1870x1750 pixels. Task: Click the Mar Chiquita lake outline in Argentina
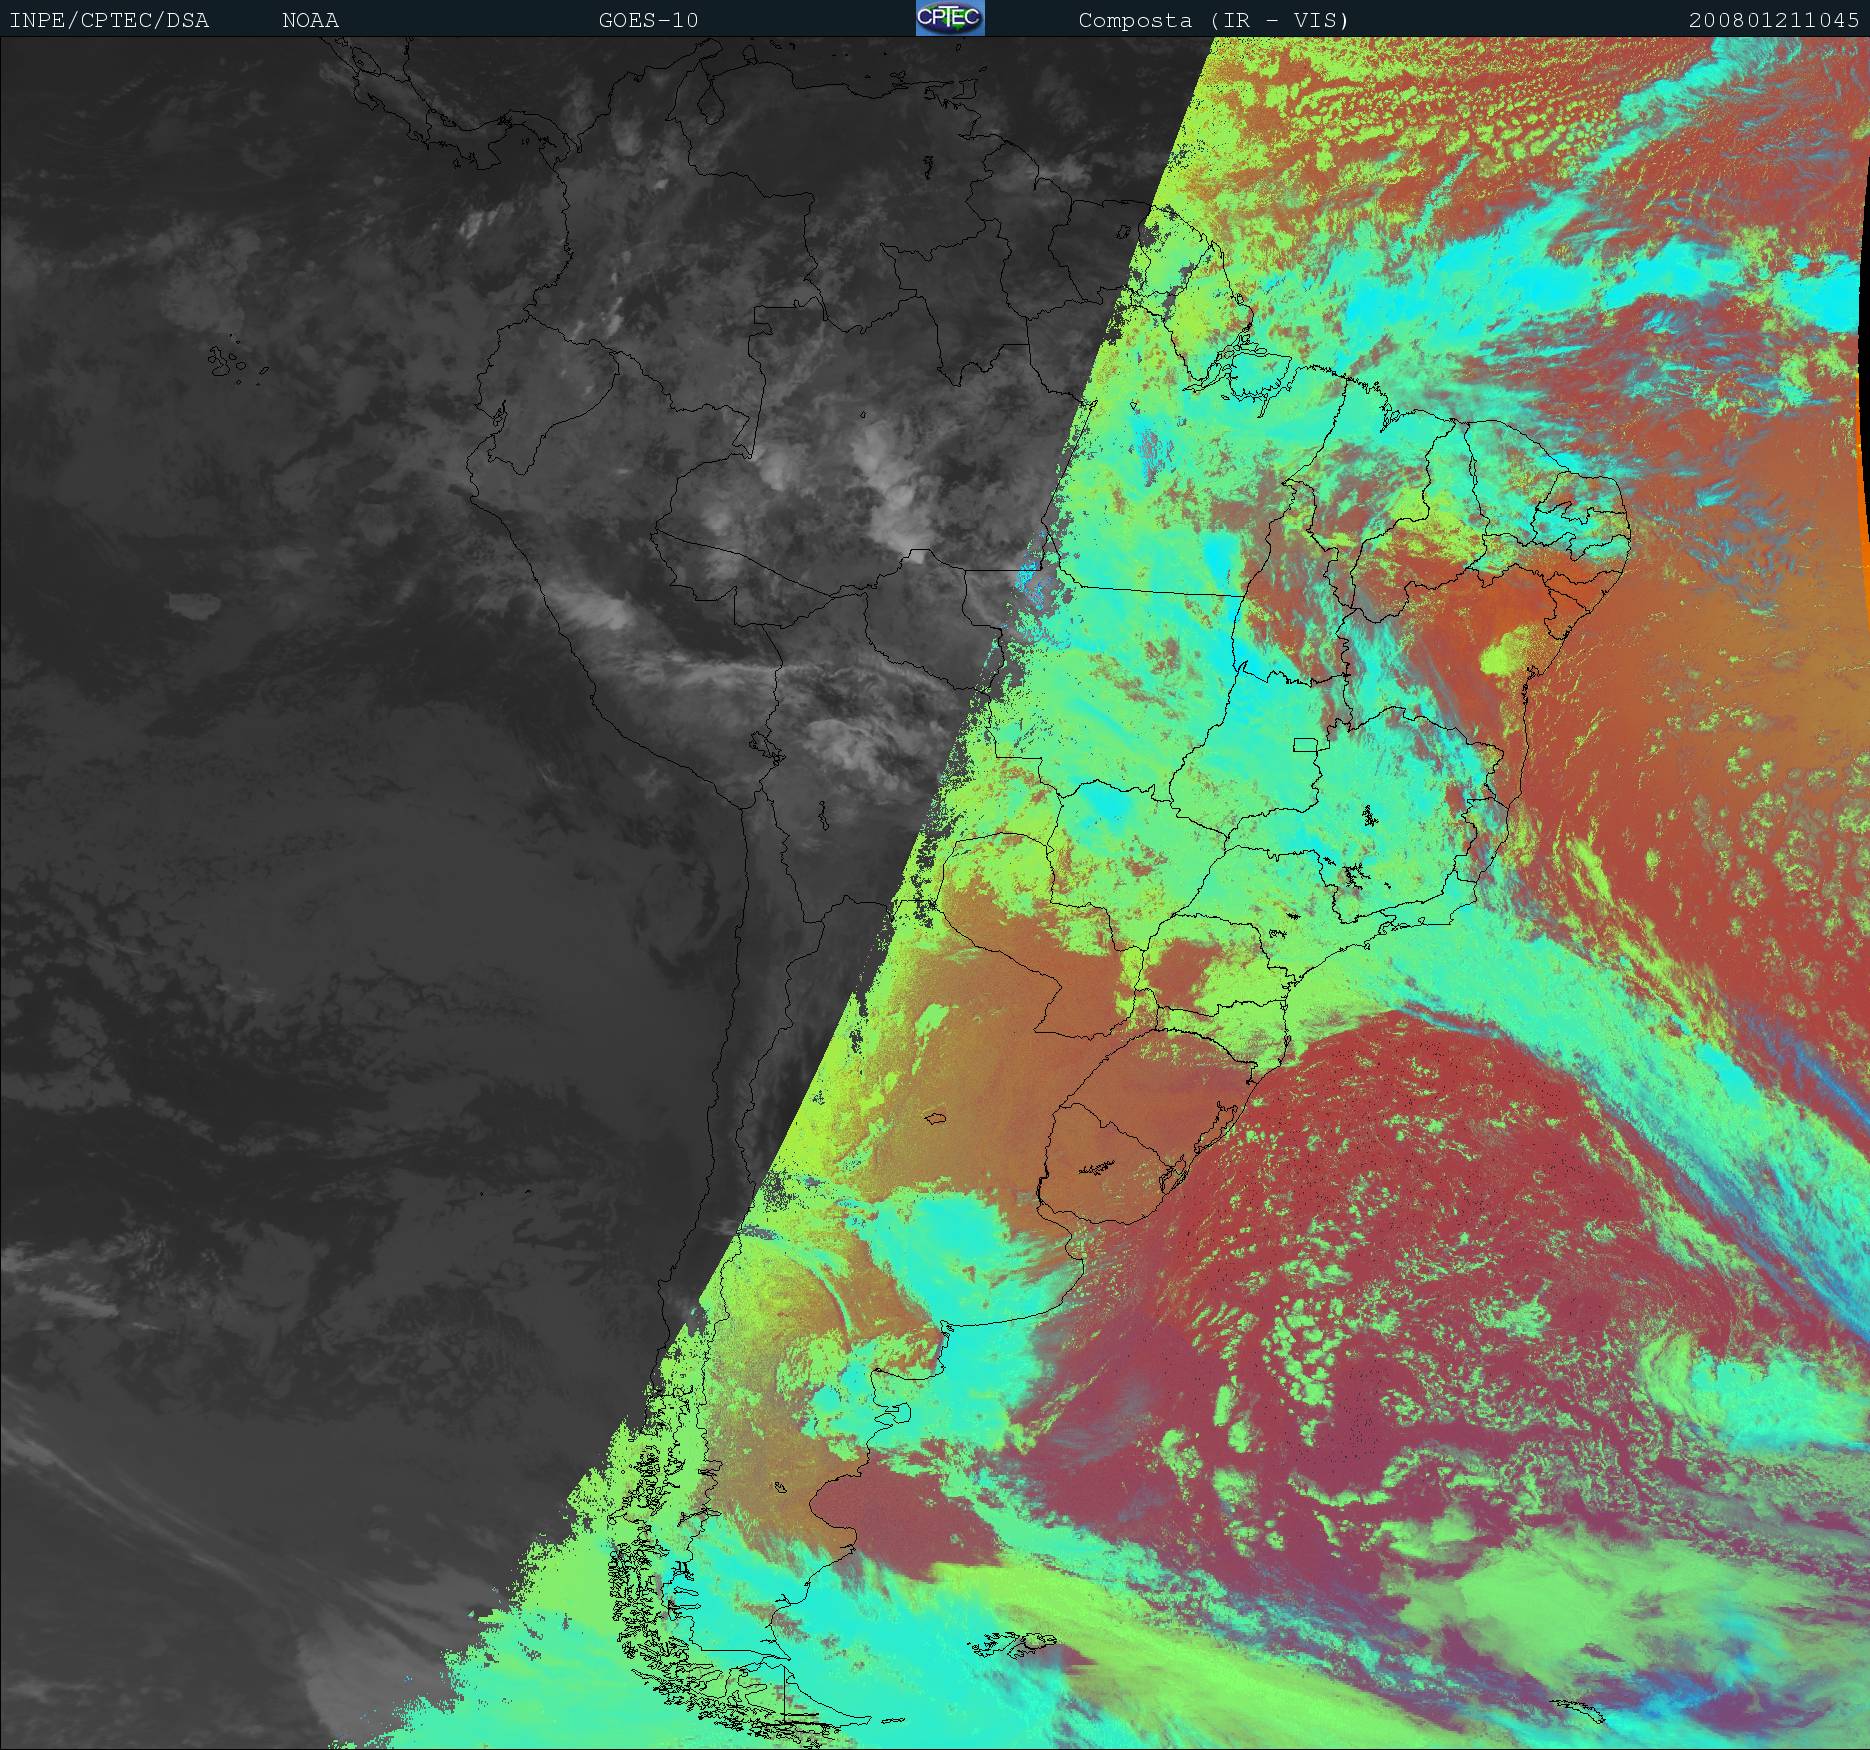click(x=936, y=1118)
